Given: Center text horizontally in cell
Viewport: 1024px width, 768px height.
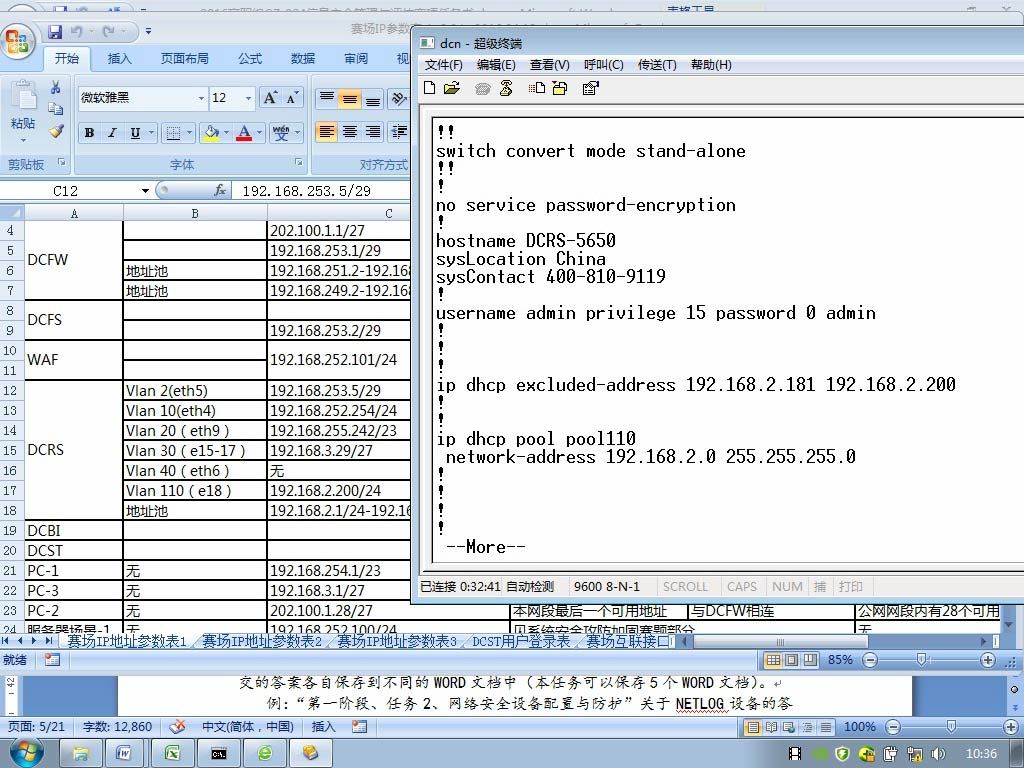Looking at the screenshot, I should (x=349, y=132).
